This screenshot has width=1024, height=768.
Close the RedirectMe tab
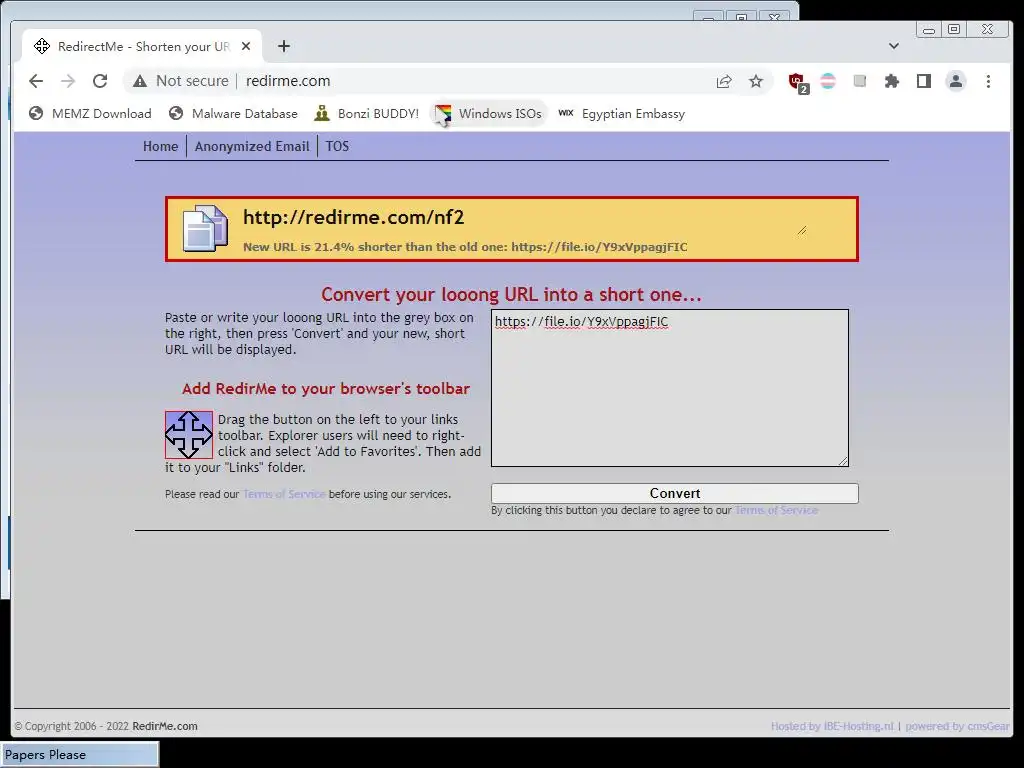pyautogui.click(x=246, y=46)
